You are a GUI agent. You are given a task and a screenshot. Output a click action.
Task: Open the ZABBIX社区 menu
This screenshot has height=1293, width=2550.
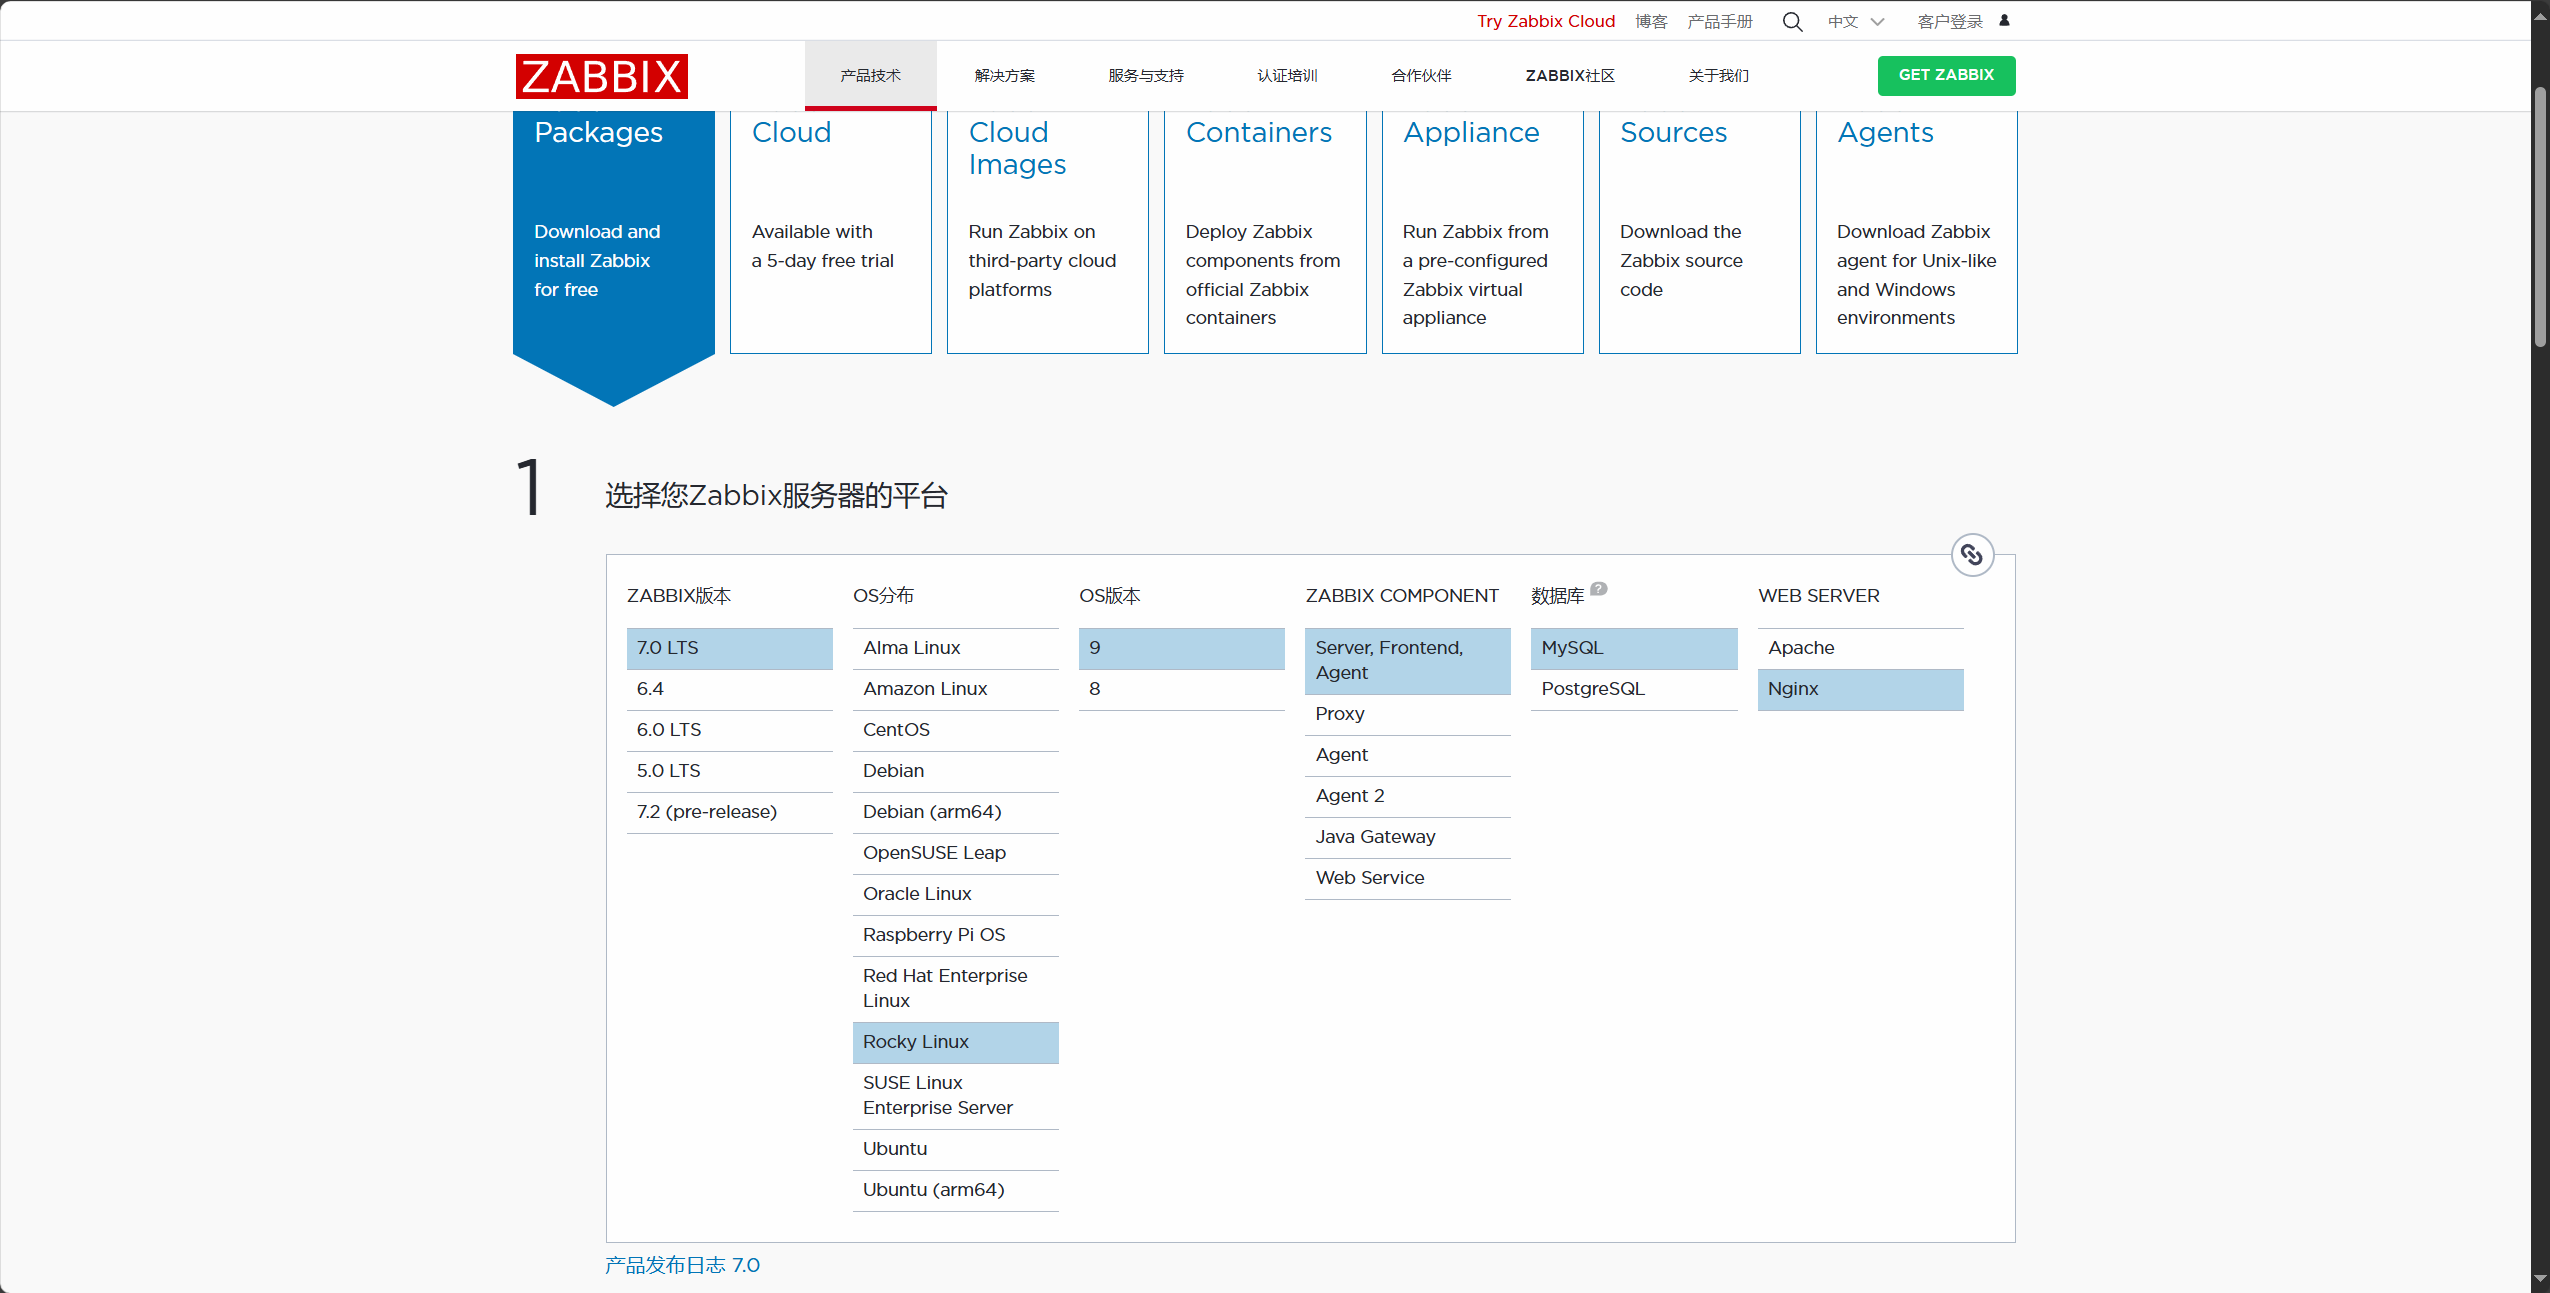[1569, 76]
